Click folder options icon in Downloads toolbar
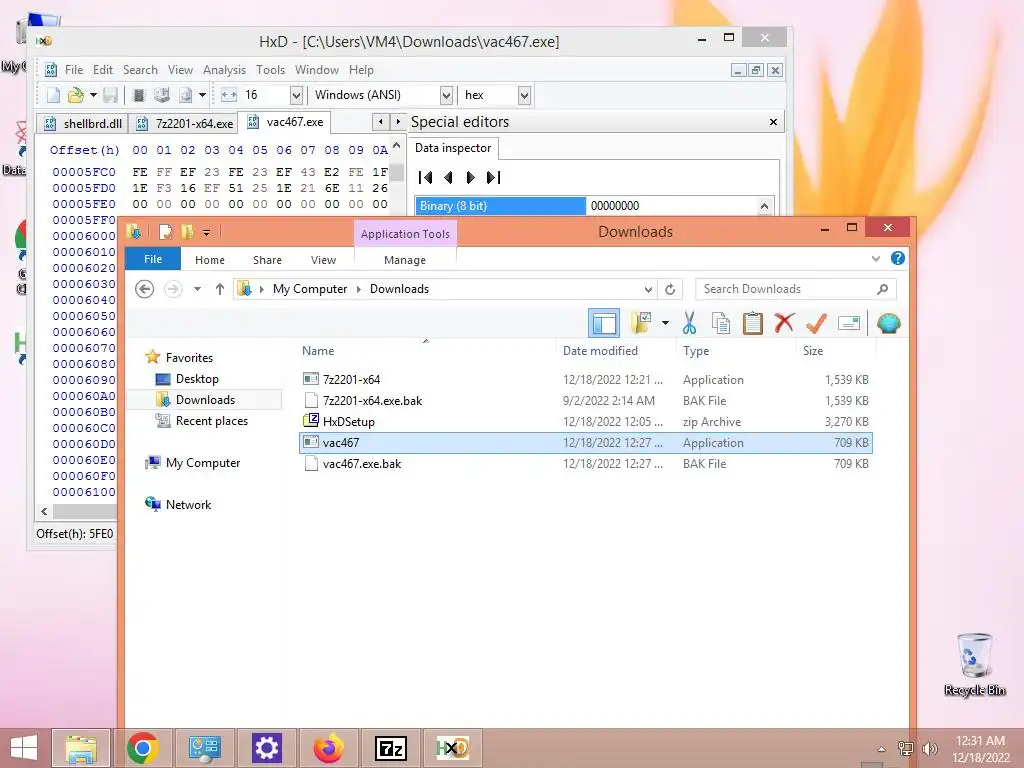 (x=641, y=323)
